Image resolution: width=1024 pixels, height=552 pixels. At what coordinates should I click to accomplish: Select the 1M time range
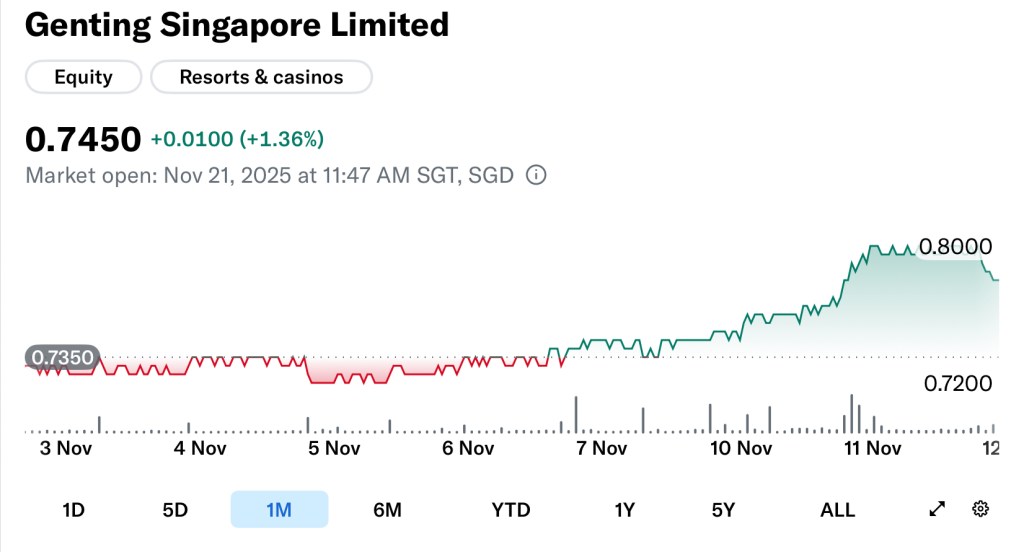[279, 510]
